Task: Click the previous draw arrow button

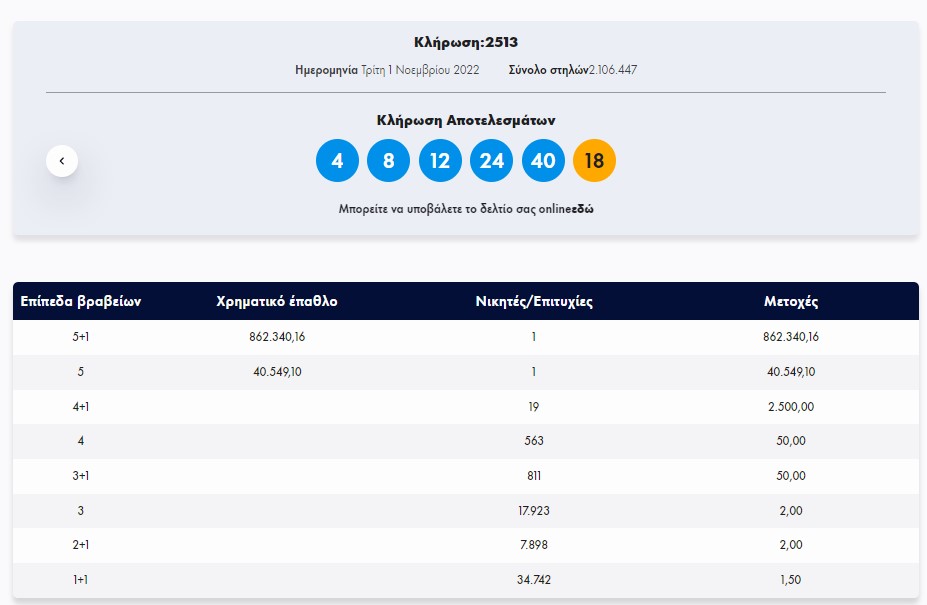Action: pos(62,160)
